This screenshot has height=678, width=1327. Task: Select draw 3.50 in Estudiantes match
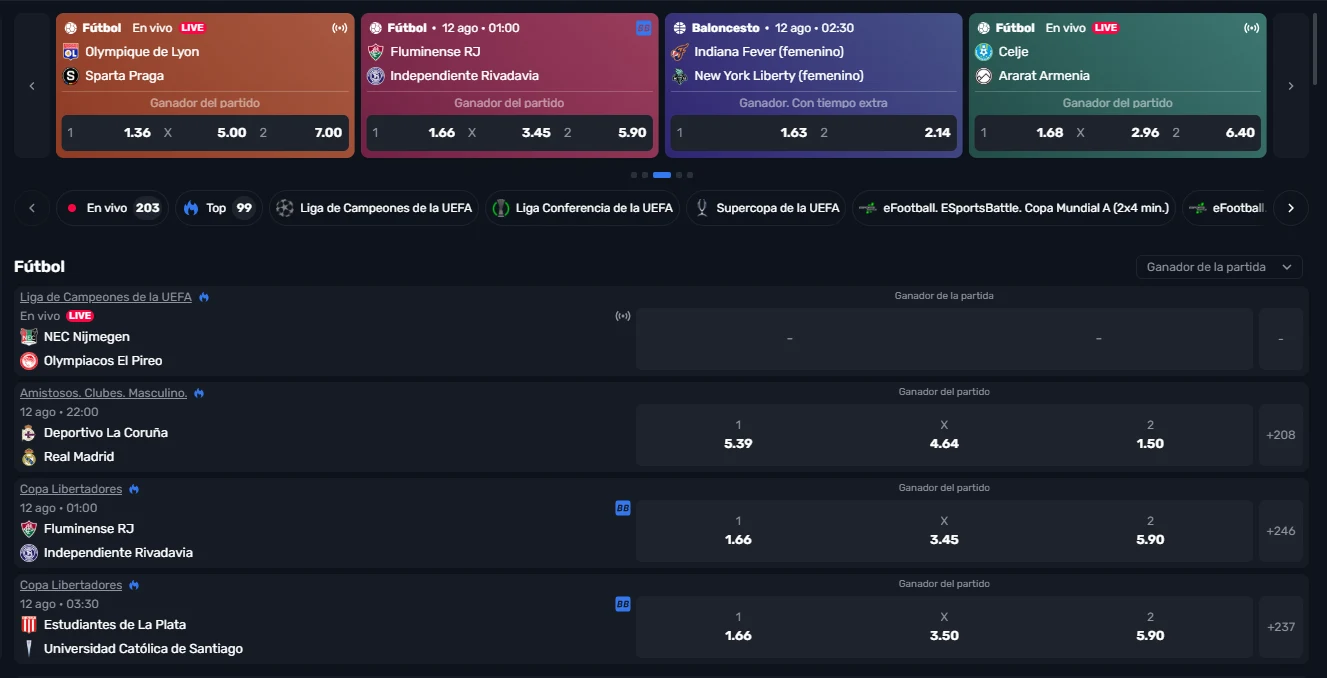click(944, 627)
